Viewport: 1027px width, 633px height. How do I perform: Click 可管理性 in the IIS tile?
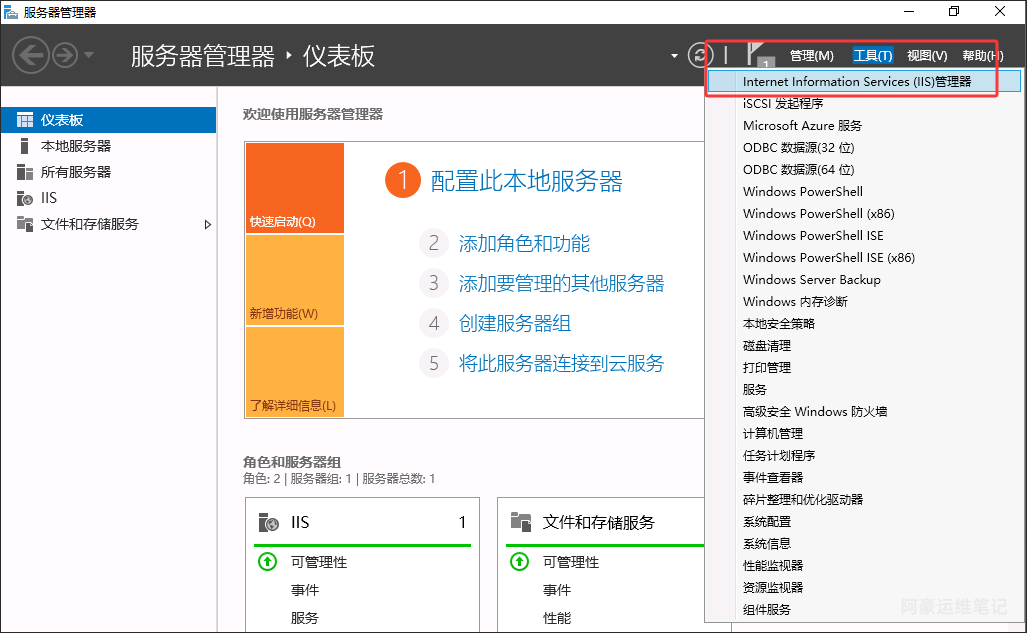[319, 562]
